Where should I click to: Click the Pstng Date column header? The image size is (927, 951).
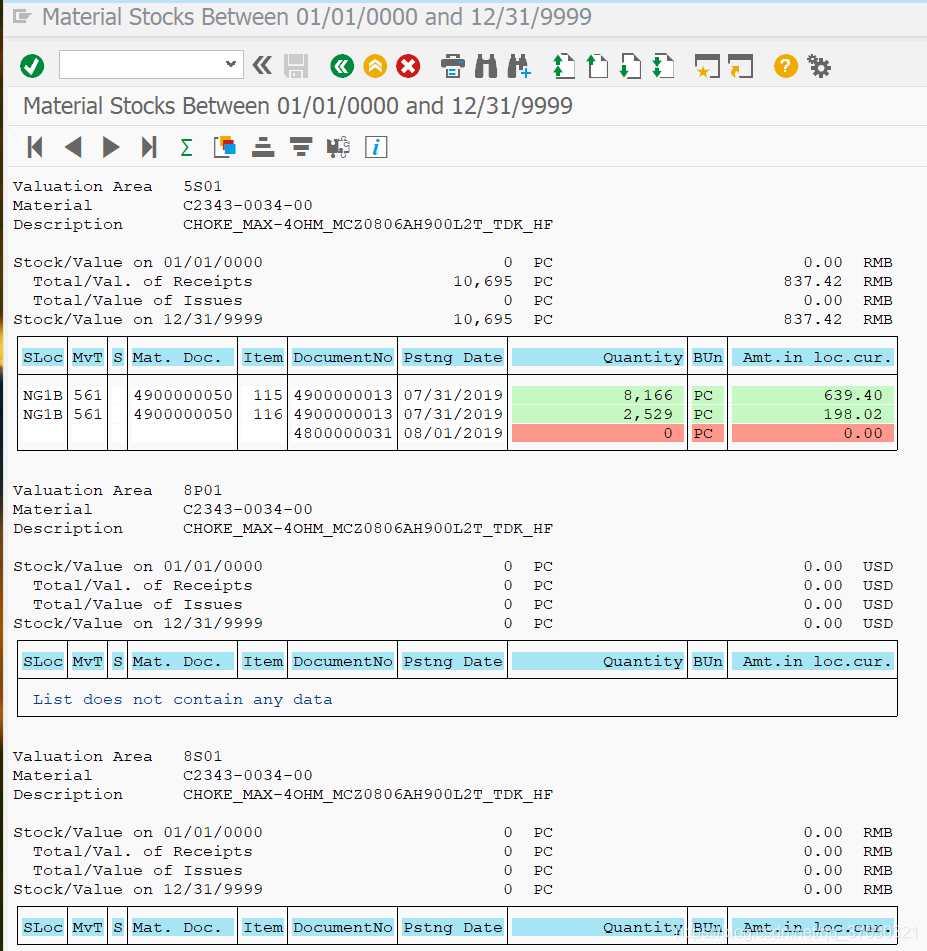click(452, 355)
